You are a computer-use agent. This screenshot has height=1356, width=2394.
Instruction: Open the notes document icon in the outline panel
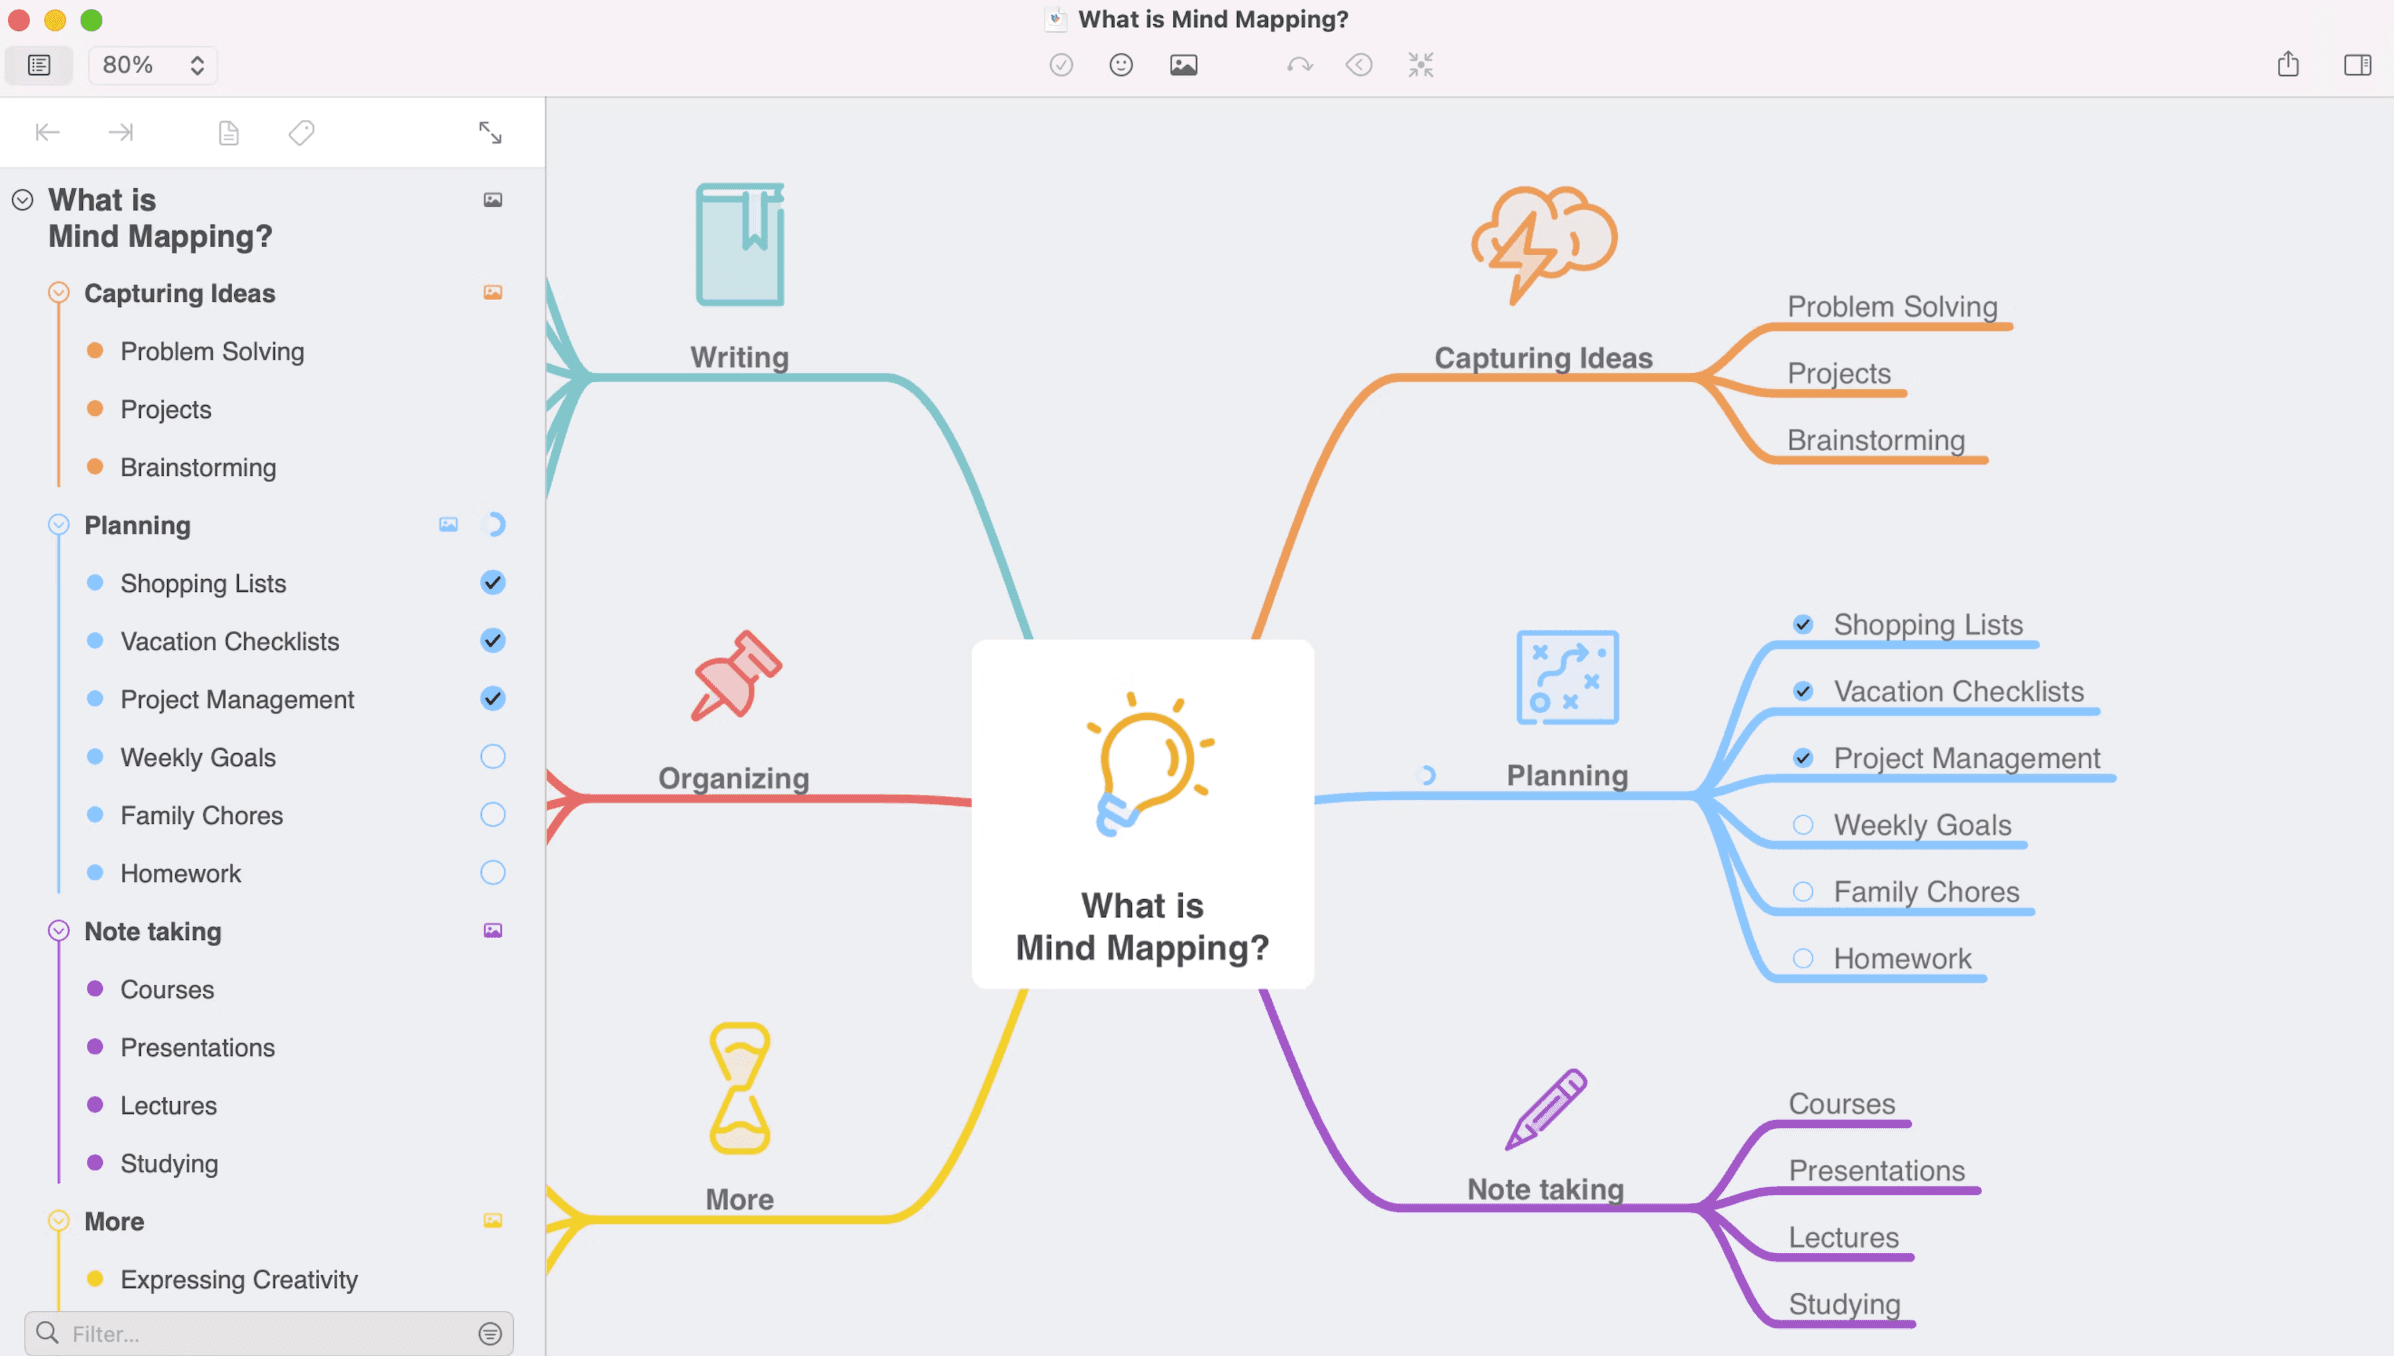pyautogui.click(x=228, y=131)
